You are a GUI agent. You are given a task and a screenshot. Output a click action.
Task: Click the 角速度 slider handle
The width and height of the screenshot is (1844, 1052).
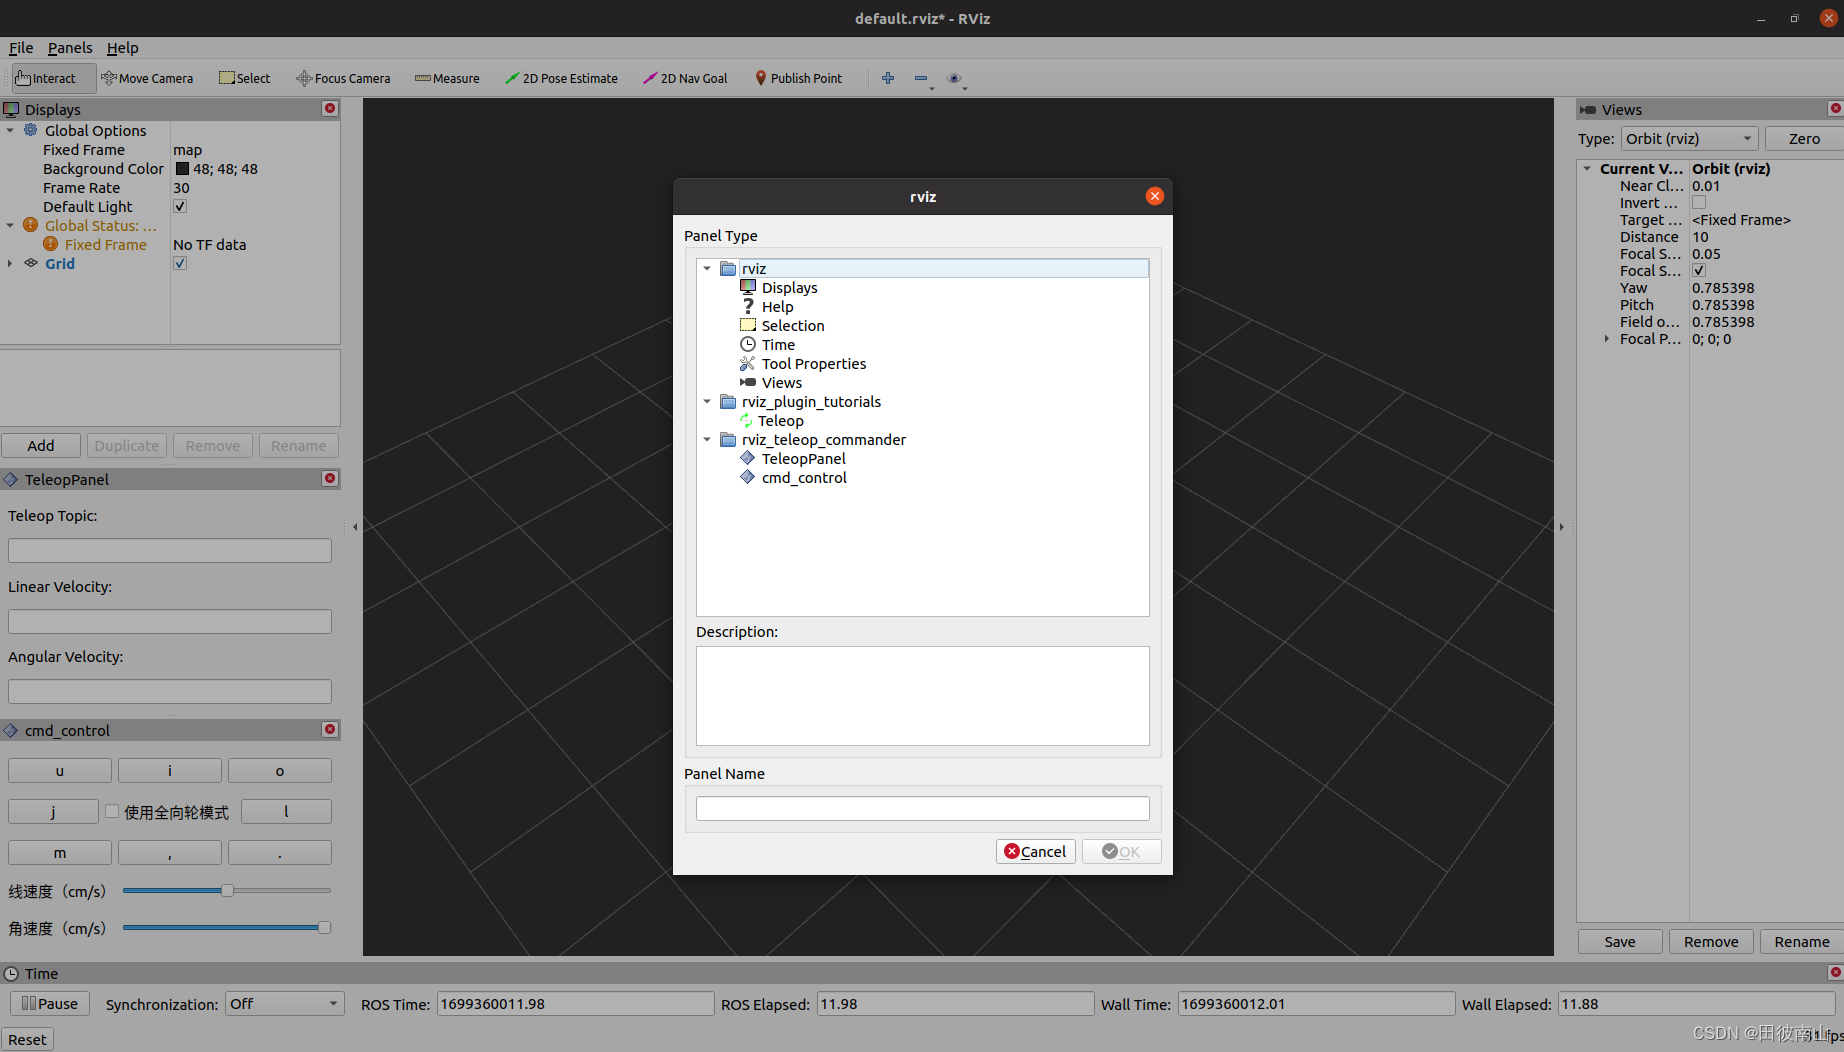coord(324,927)
